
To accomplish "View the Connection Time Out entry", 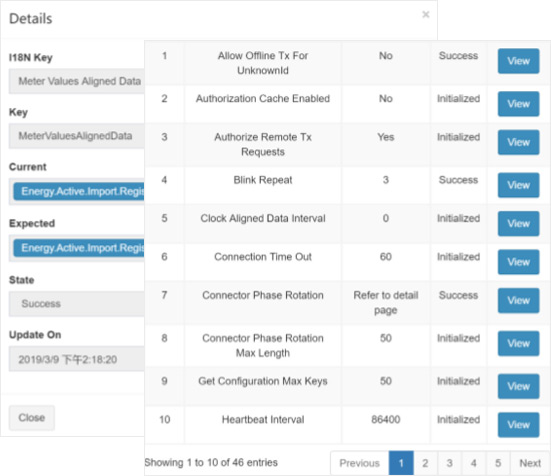I will (x=518, y=262).
